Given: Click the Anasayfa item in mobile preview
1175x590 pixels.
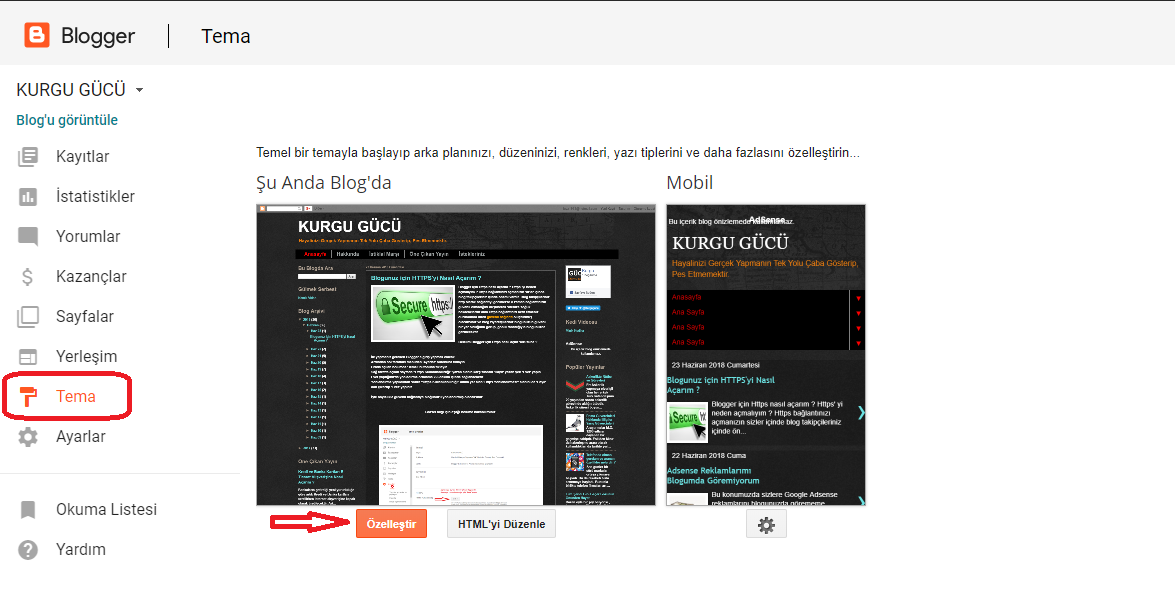Looking at the screenshot, I should click(686, 298).
